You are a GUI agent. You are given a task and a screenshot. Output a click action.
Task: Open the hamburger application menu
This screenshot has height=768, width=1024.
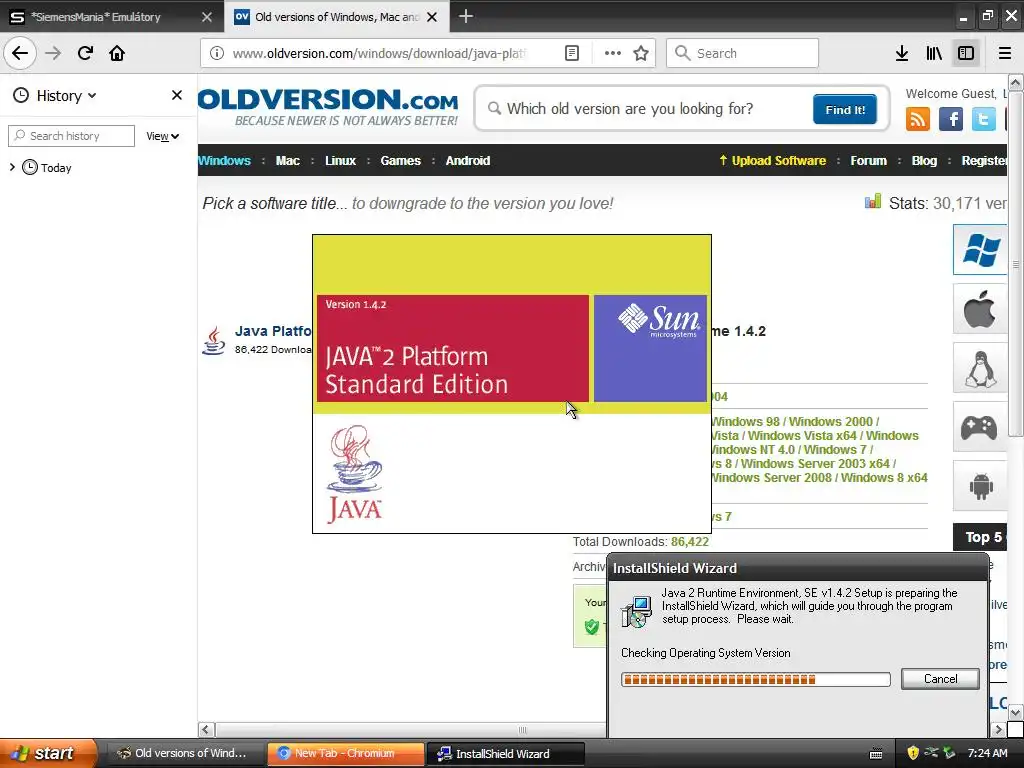click(1005, 53)
